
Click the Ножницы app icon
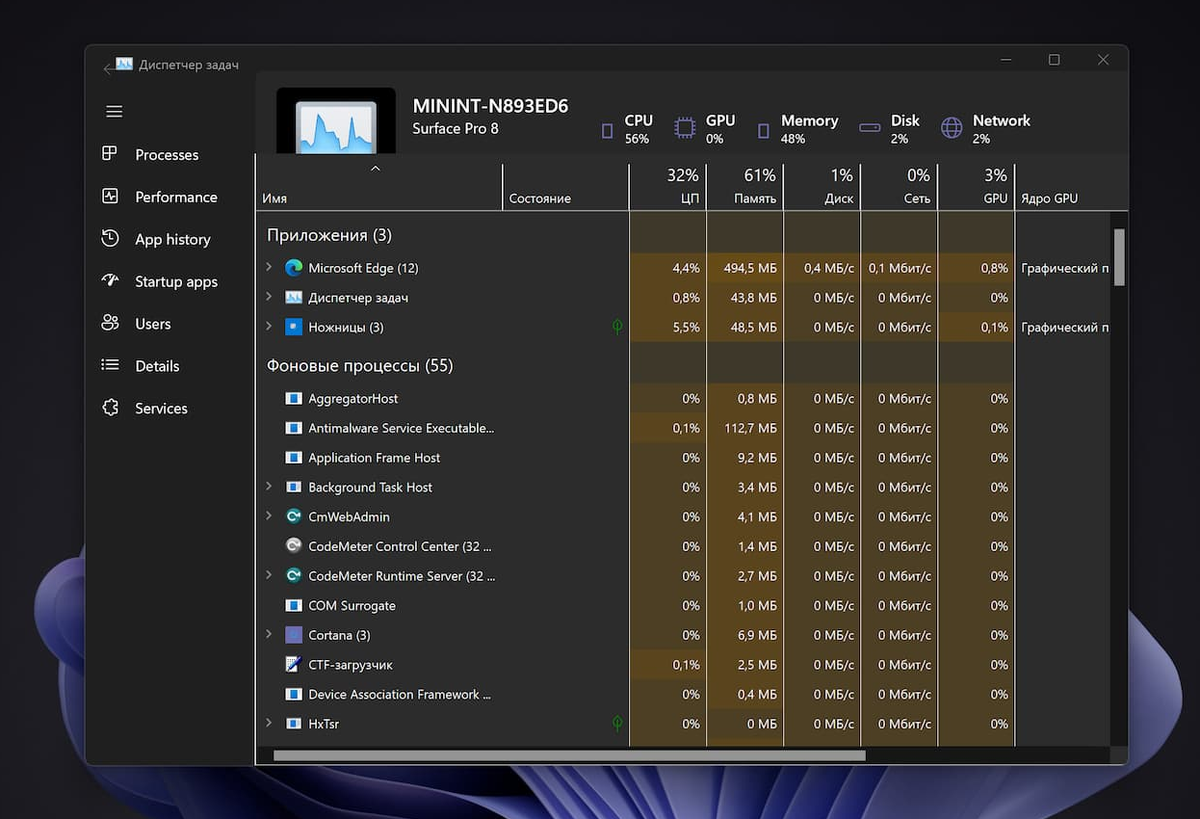coord(293,327)
